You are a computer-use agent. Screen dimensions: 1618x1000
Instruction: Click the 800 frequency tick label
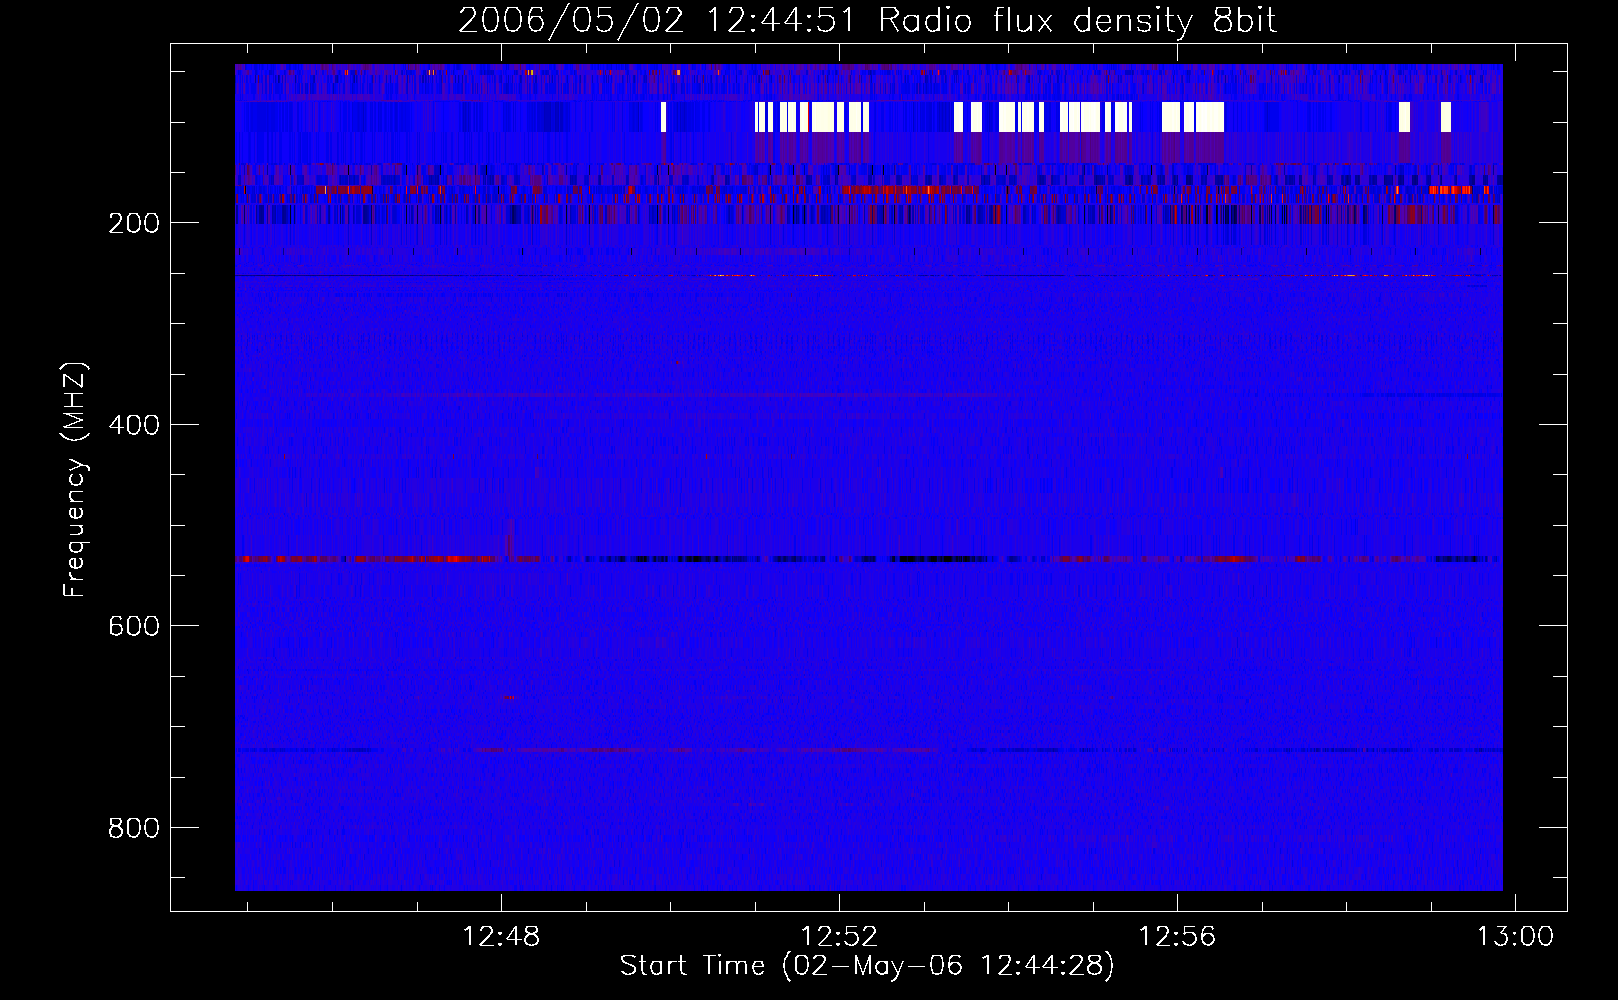click(x=134, y=828)
